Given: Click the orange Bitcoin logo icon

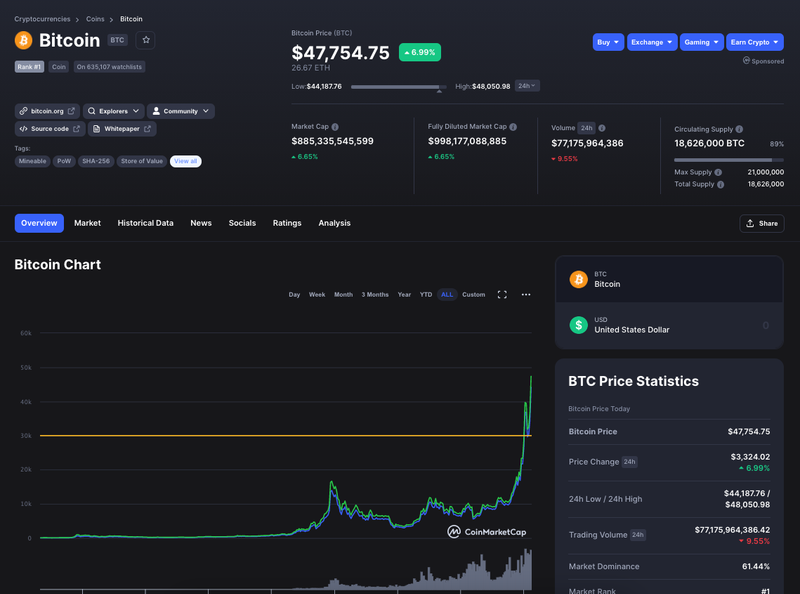Looking at the screenshot, I should point(23,40).
